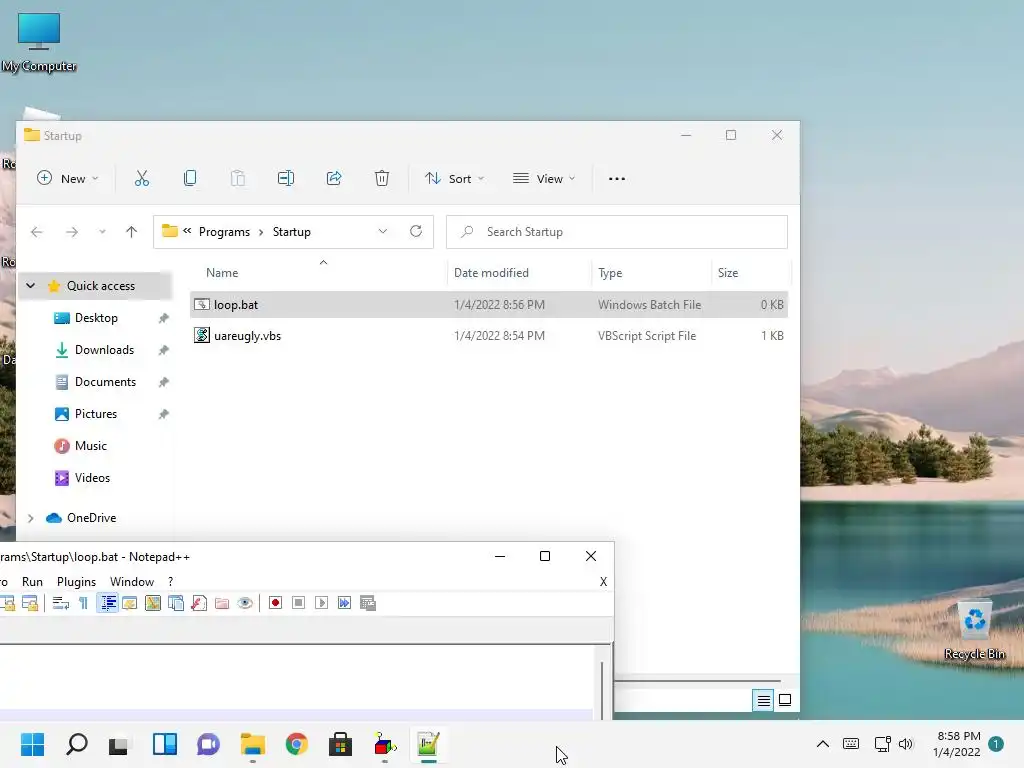Click the loop.bat file icon

click(x=202, y=304)
